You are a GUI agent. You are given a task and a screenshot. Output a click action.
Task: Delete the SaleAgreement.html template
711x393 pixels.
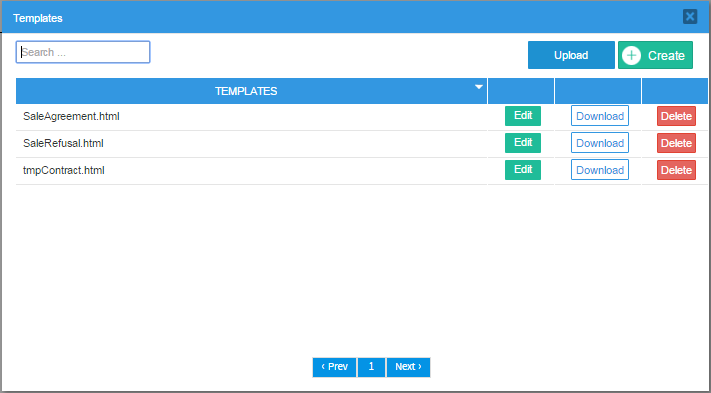pyautogui.click(x=676, y=116)
